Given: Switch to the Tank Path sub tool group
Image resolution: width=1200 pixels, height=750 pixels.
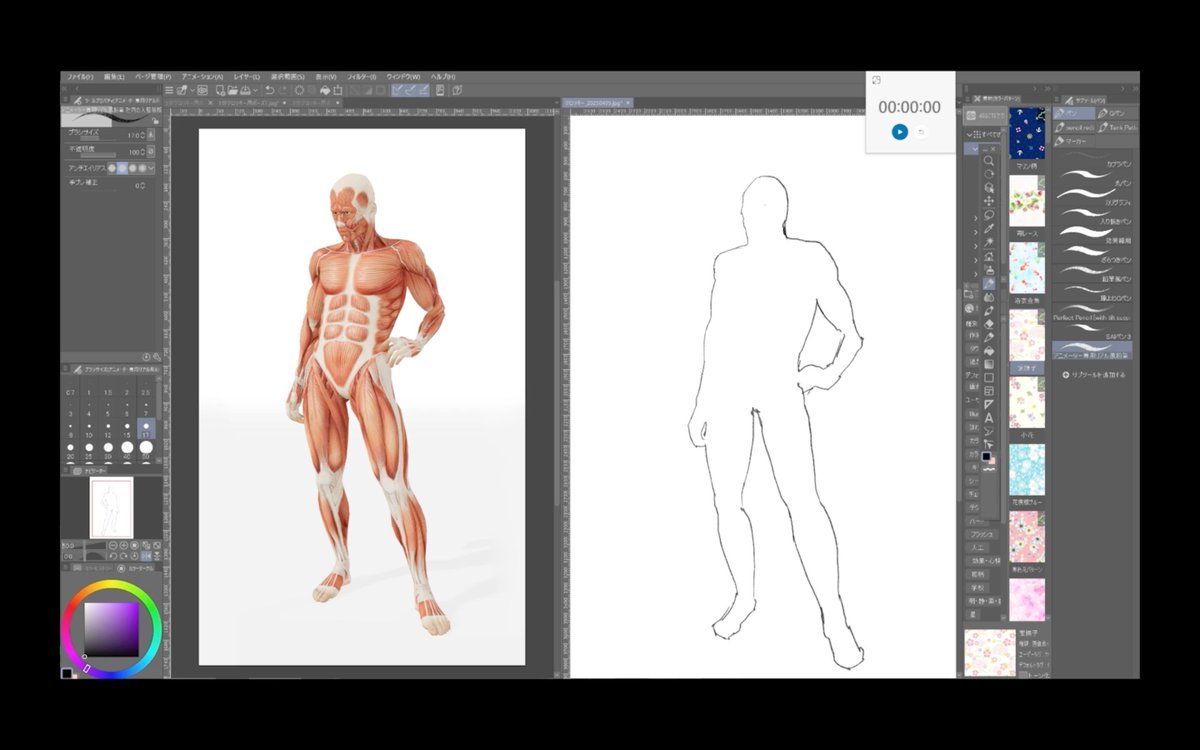Looking at the screenshot, I should [x=1118, y=127].
